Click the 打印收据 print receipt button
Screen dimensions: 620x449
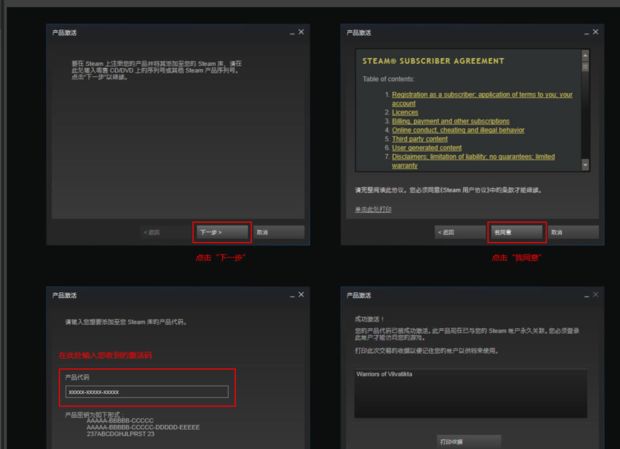tap(469, 441)
